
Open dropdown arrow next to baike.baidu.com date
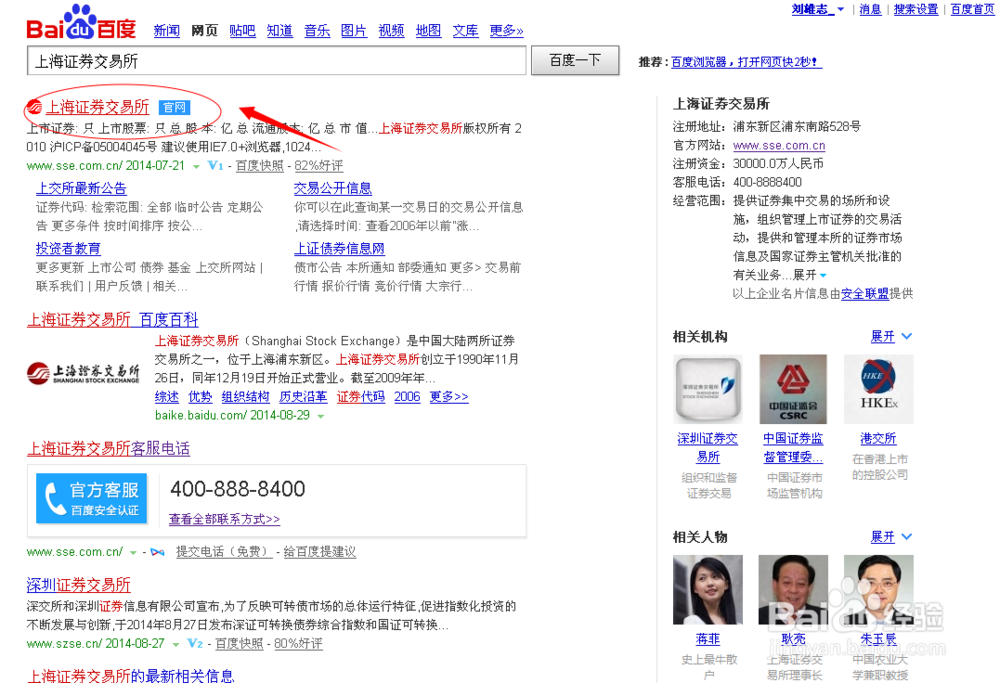[x=321, y=416]
